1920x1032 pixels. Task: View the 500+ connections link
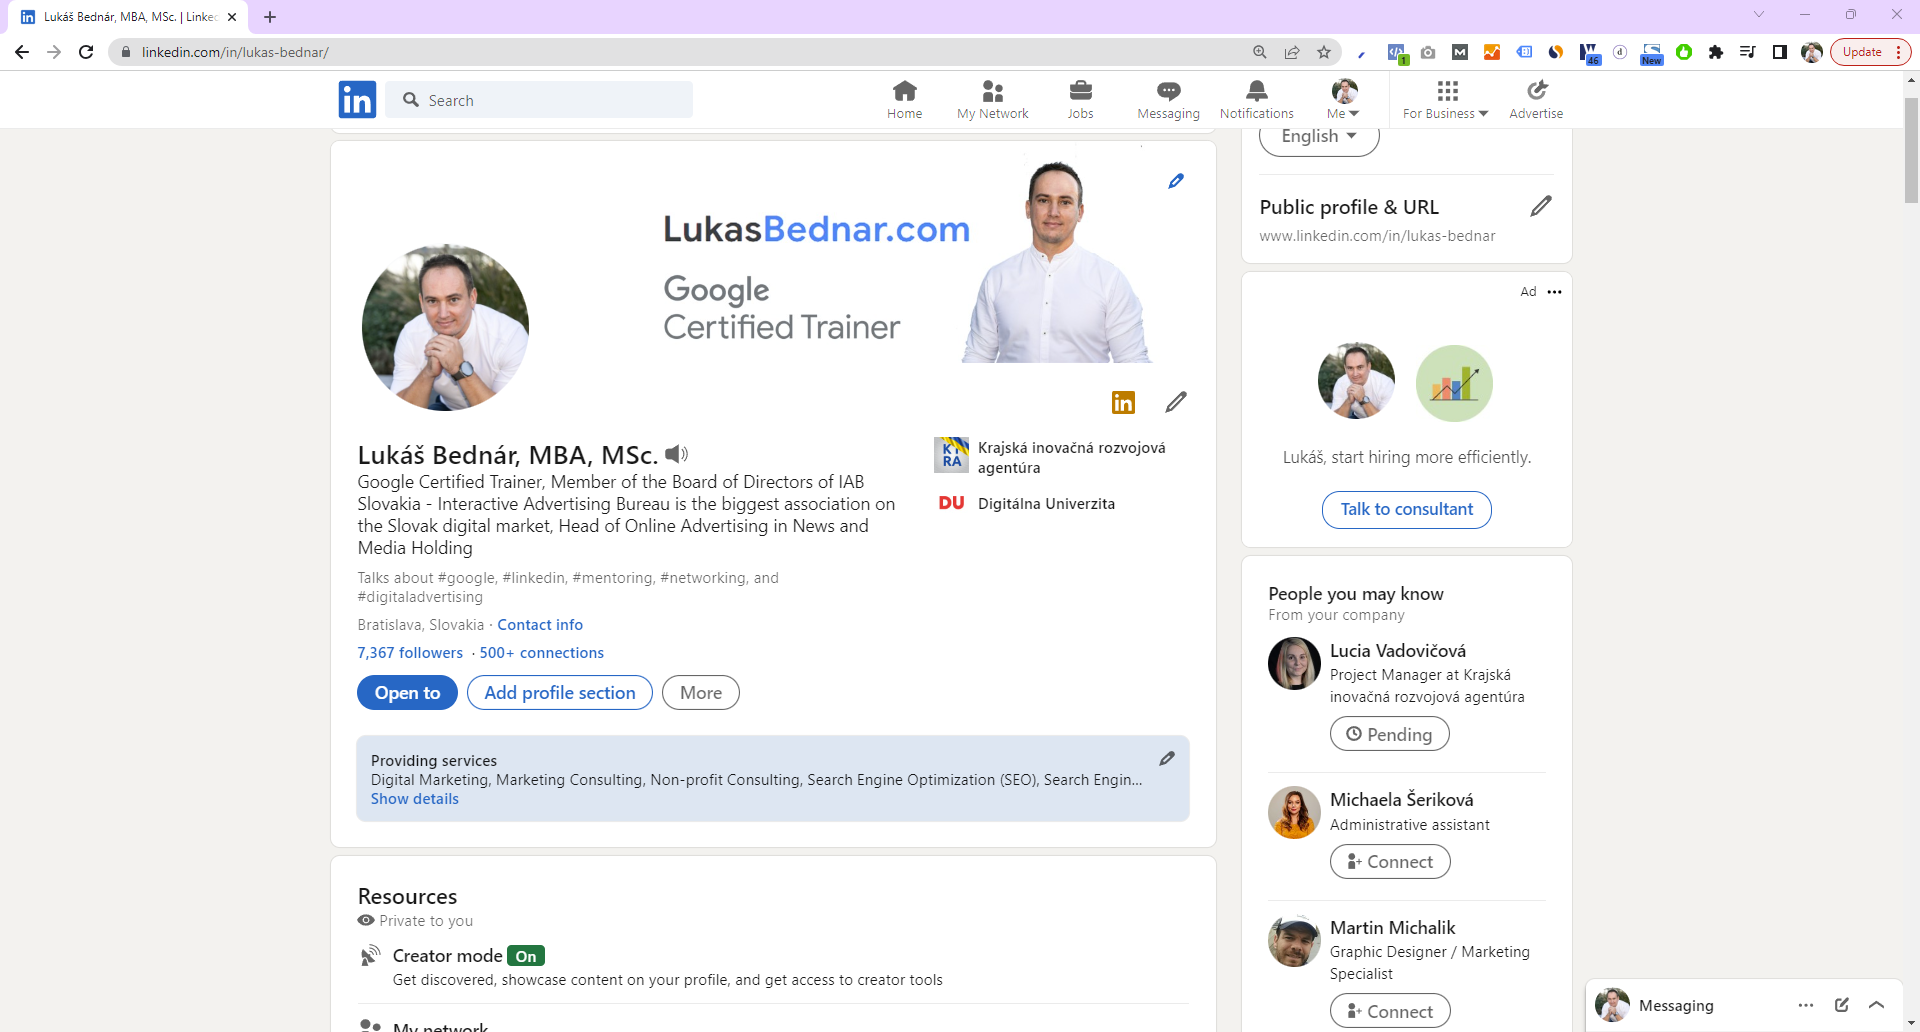[542, 653]
